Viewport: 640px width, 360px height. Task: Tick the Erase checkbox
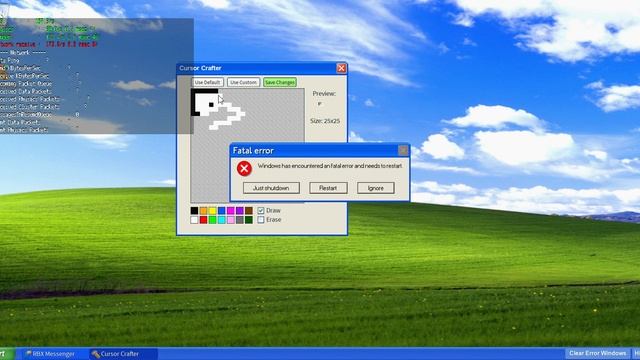click(261, 220)
